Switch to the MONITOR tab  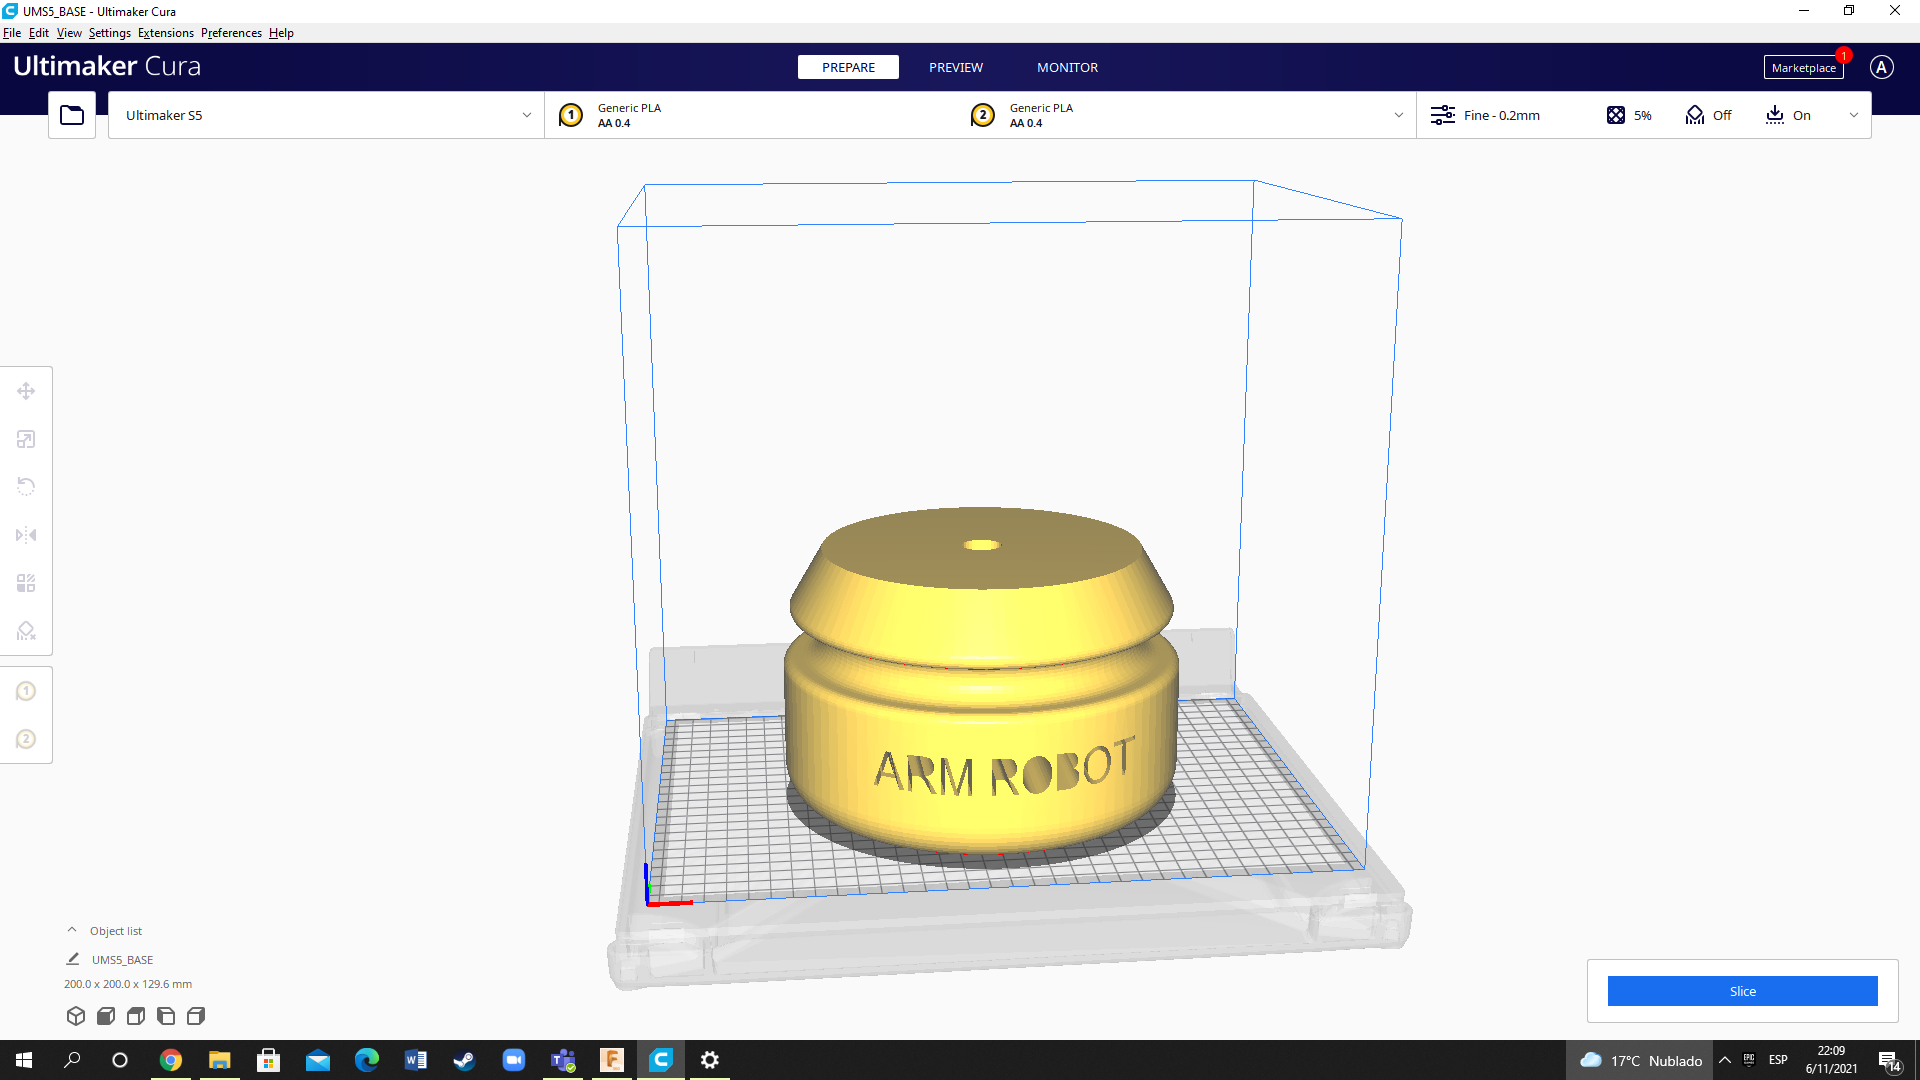click(1065, 67)
